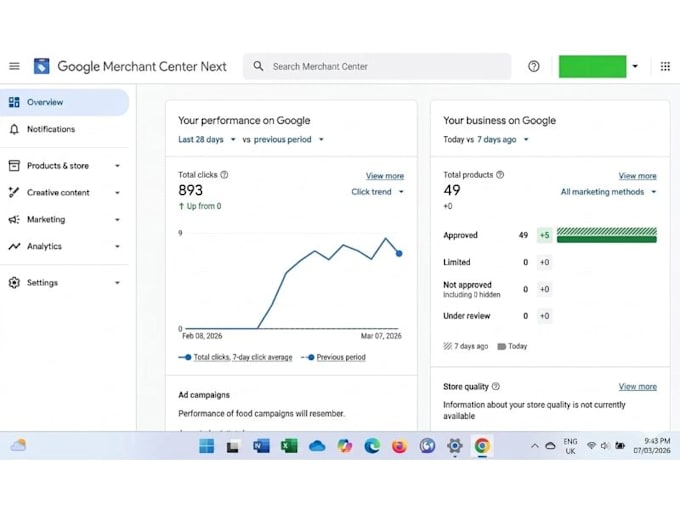View more for Total clicks
680x510 pixels.
[385, 176]
